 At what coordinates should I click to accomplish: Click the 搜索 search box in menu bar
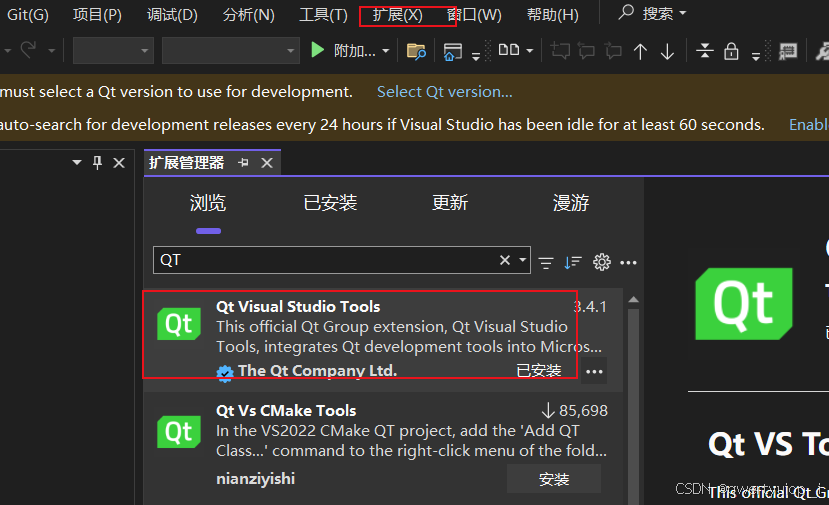(x=652, y=13)
